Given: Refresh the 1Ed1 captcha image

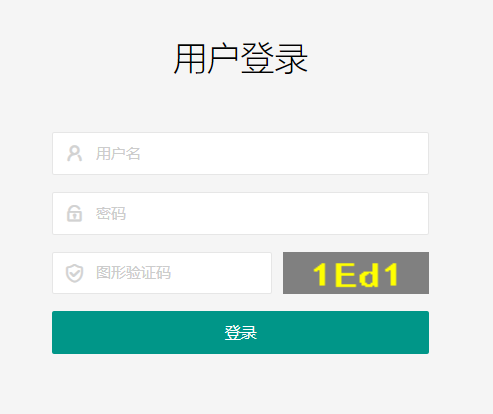Looking at the screenshot, I should (x=356, y=273).
